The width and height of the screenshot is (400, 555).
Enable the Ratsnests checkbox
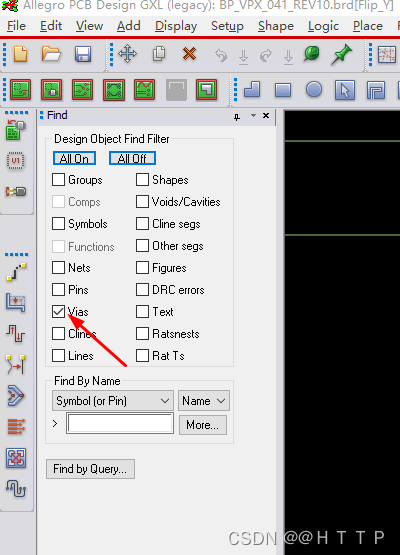tap(142, 333)
